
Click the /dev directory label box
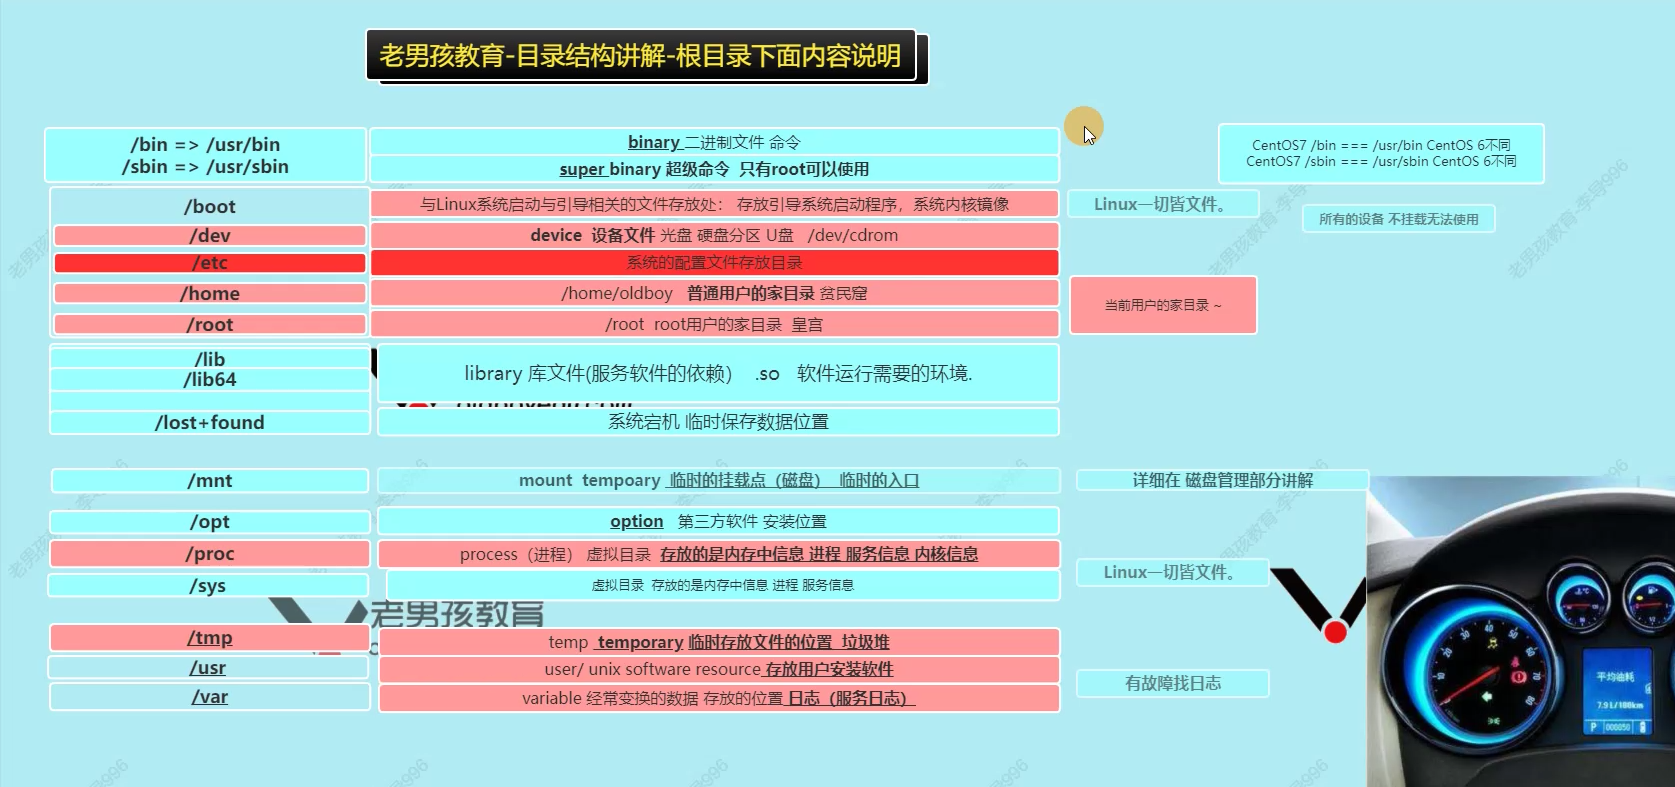(x=210, y=235)
